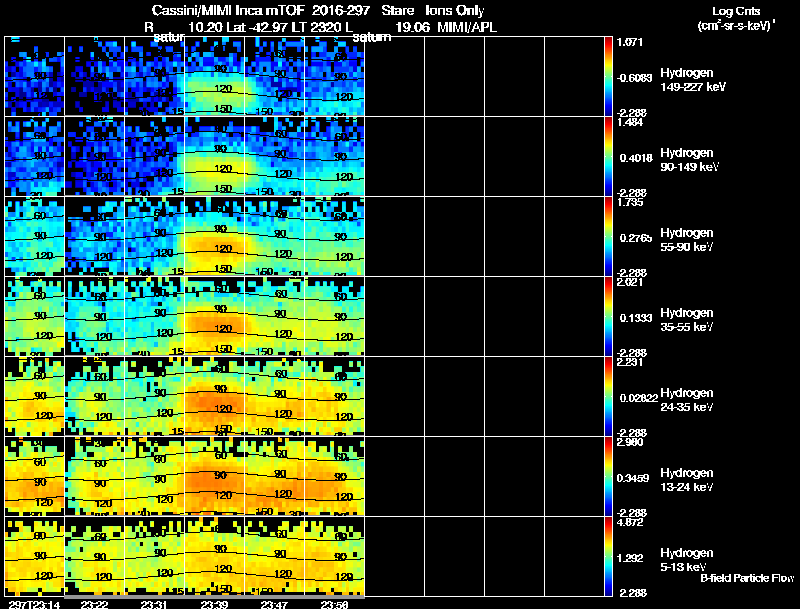800x609 pixels.
Task: Open the 55-90 keV image panel at 23:56
Action: pos(335,237)
